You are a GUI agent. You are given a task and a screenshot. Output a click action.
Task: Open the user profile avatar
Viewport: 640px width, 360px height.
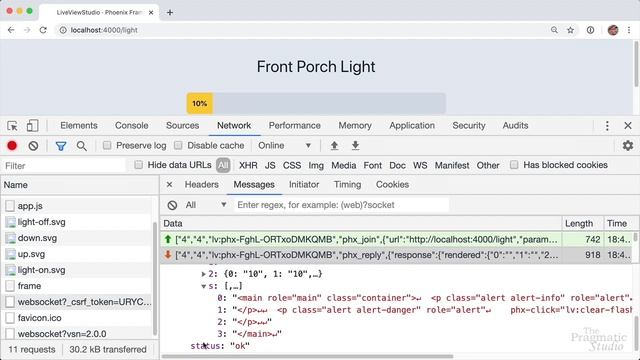point(613,30)
